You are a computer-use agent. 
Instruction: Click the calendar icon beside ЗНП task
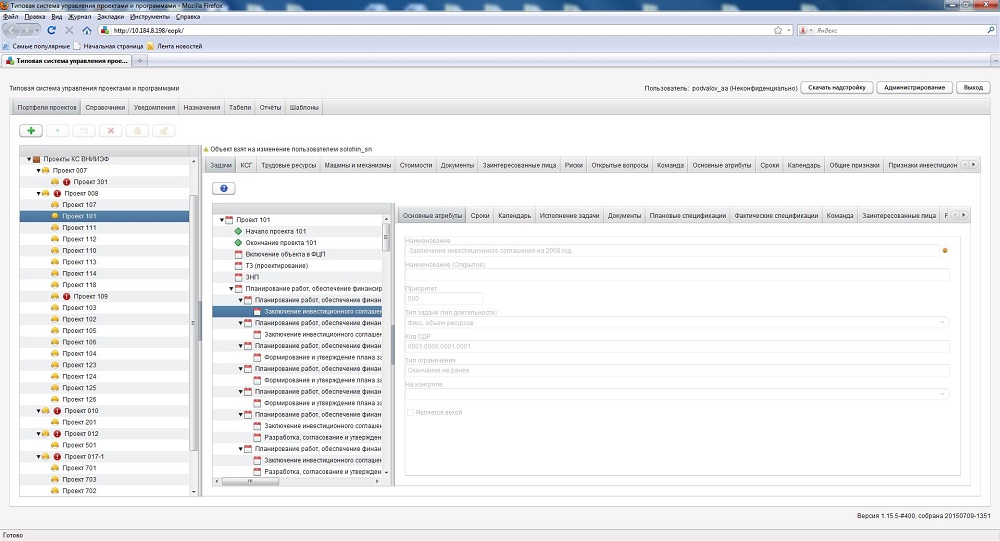click(x=238, y=277)
